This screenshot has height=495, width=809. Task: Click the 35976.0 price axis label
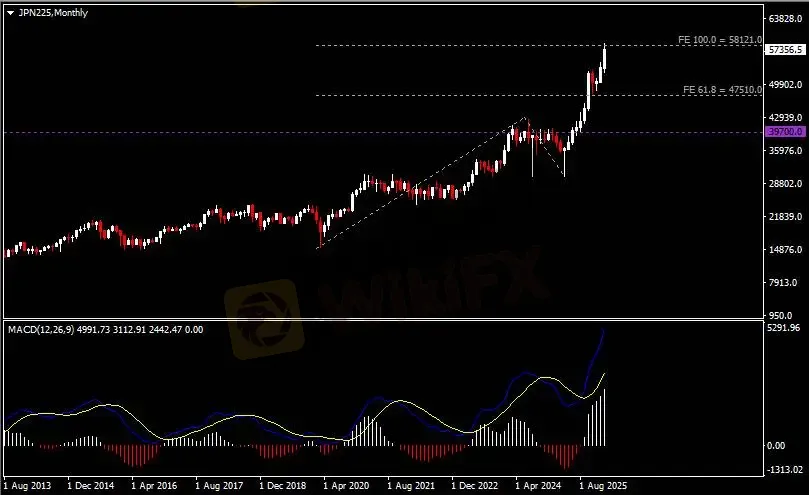tap(785, 151)
